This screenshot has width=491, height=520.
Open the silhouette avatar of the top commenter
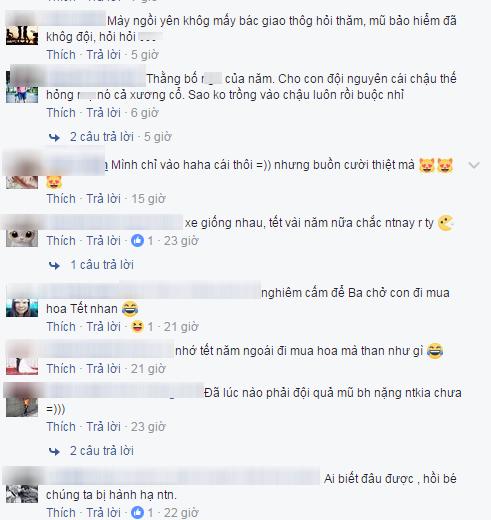(x=22, y=33)
